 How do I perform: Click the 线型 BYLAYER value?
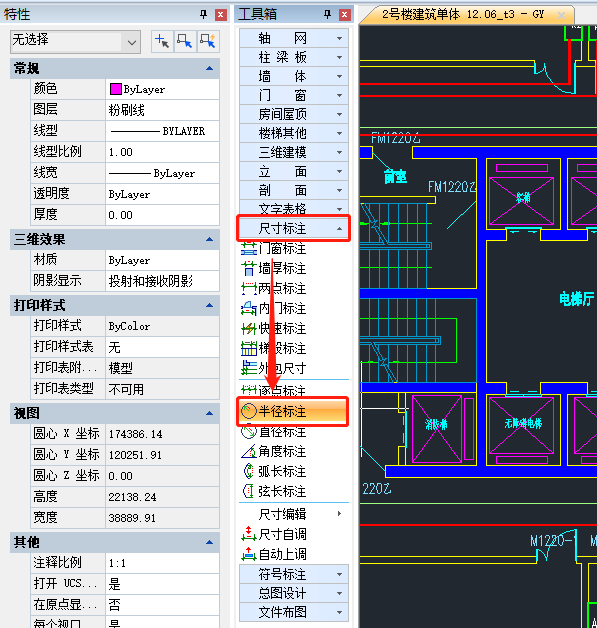coord(162,131)
